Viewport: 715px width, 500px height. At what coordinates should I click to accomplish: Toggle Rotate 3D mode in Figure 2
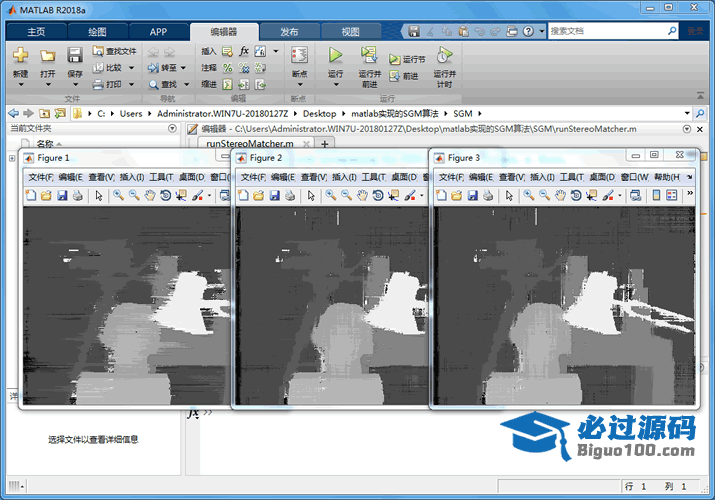(378, 195)
